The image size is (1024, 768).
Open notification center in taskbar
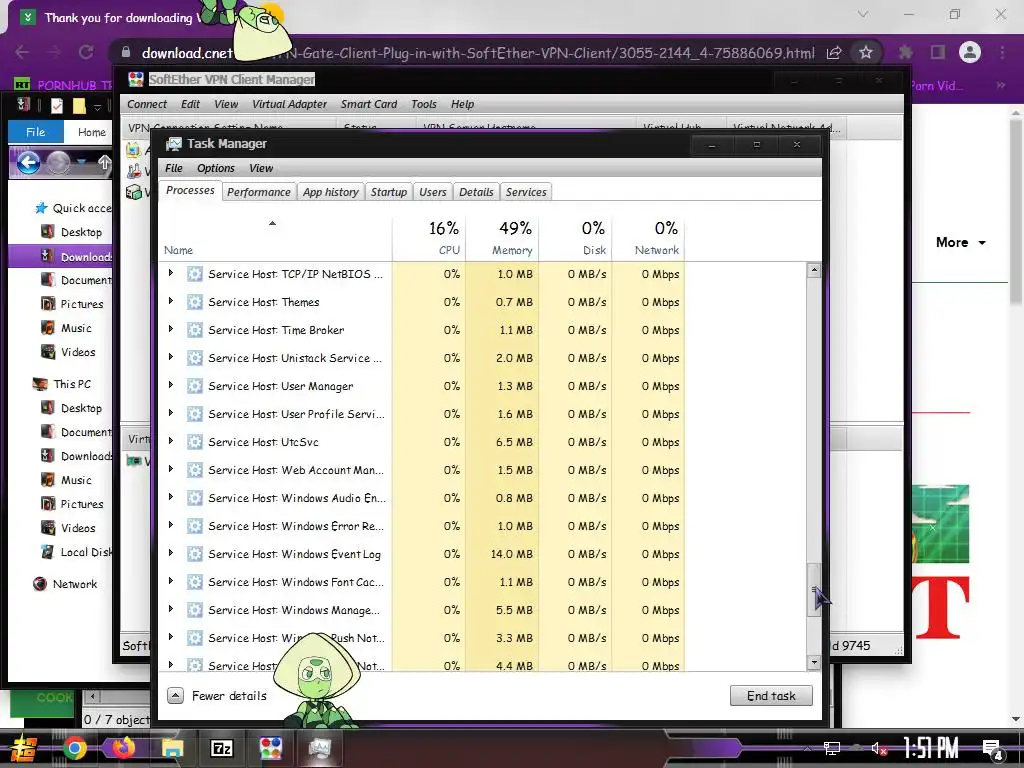click(993, 750)
